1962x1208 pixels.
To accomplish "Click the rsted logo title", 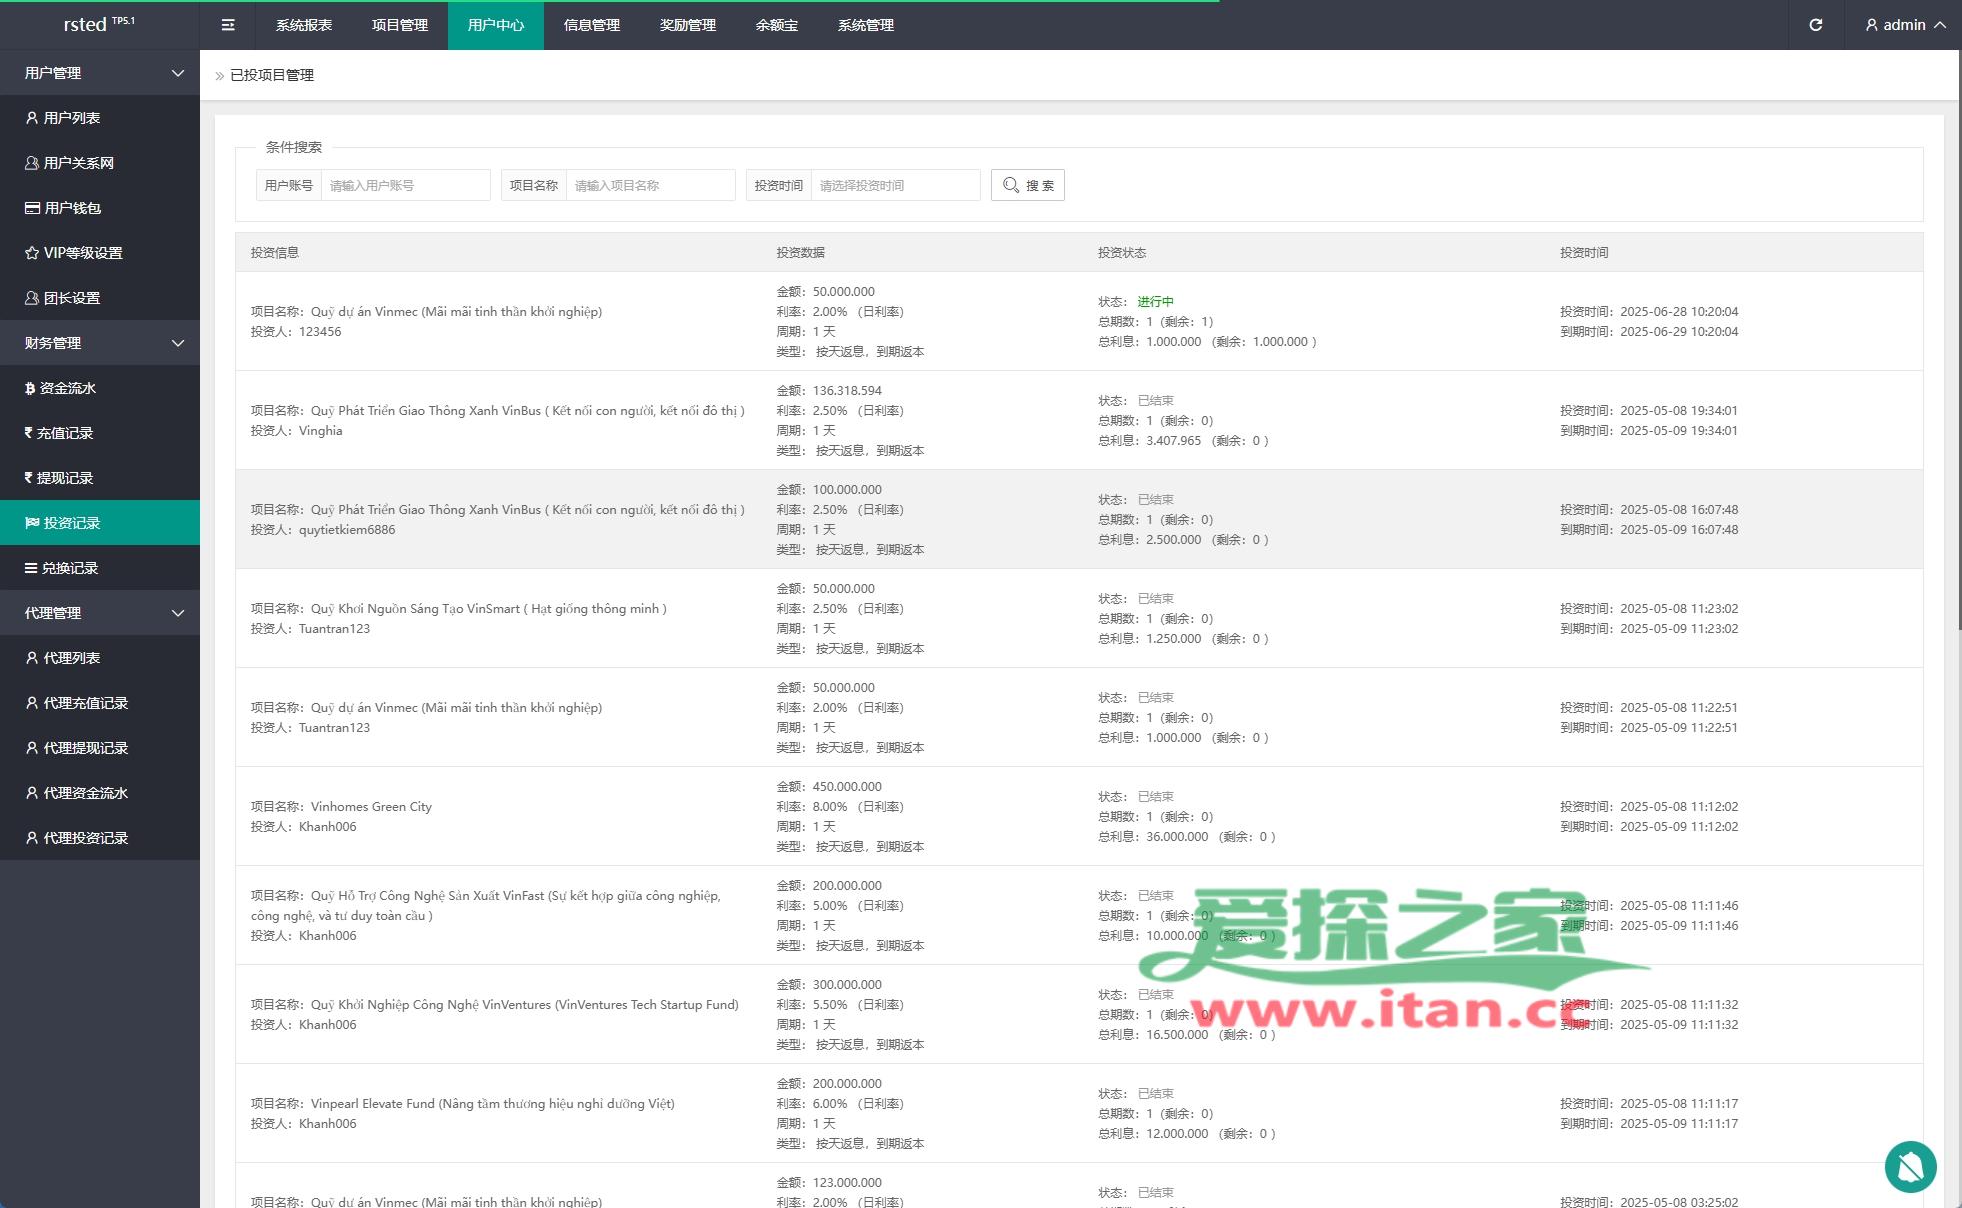I will (x=99, y=25).
